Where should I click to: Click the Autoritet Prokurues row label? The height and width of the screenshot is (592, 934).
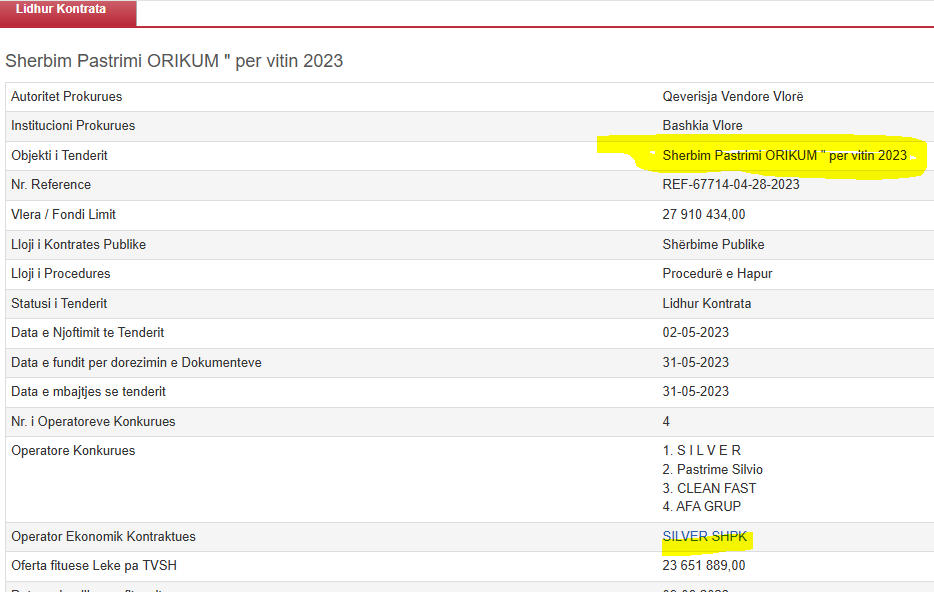pyautogui.click(x=67, y=97)
